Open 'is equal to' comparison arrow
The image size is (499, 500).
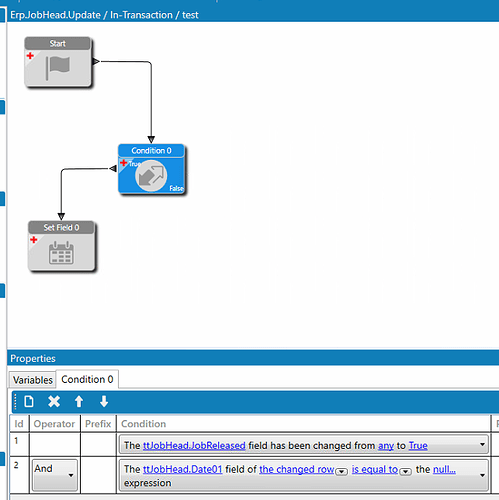point(405,471)
